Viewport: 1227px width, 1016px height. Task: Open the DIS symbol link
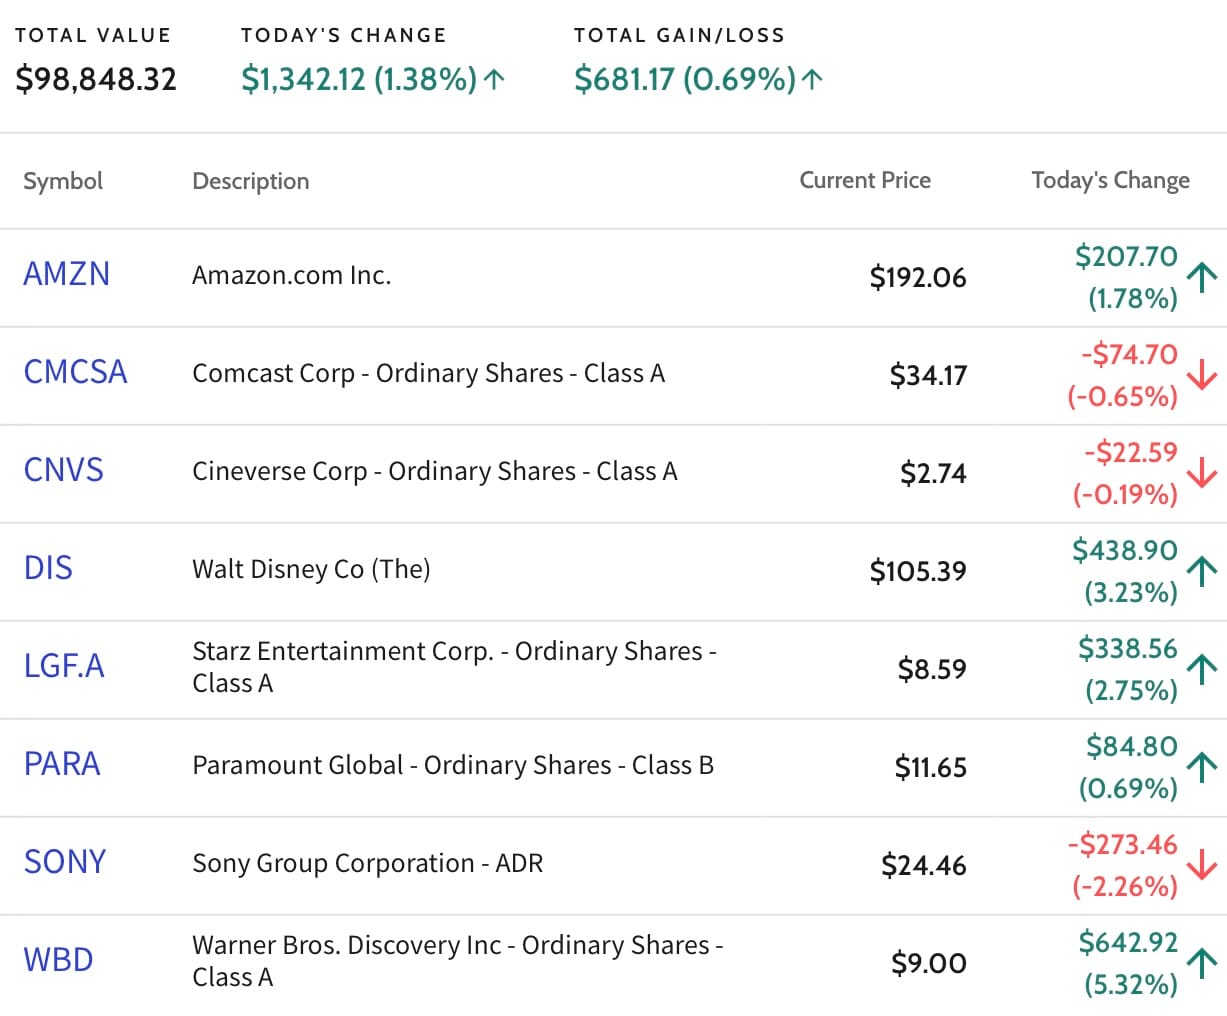tap(48, 568)
